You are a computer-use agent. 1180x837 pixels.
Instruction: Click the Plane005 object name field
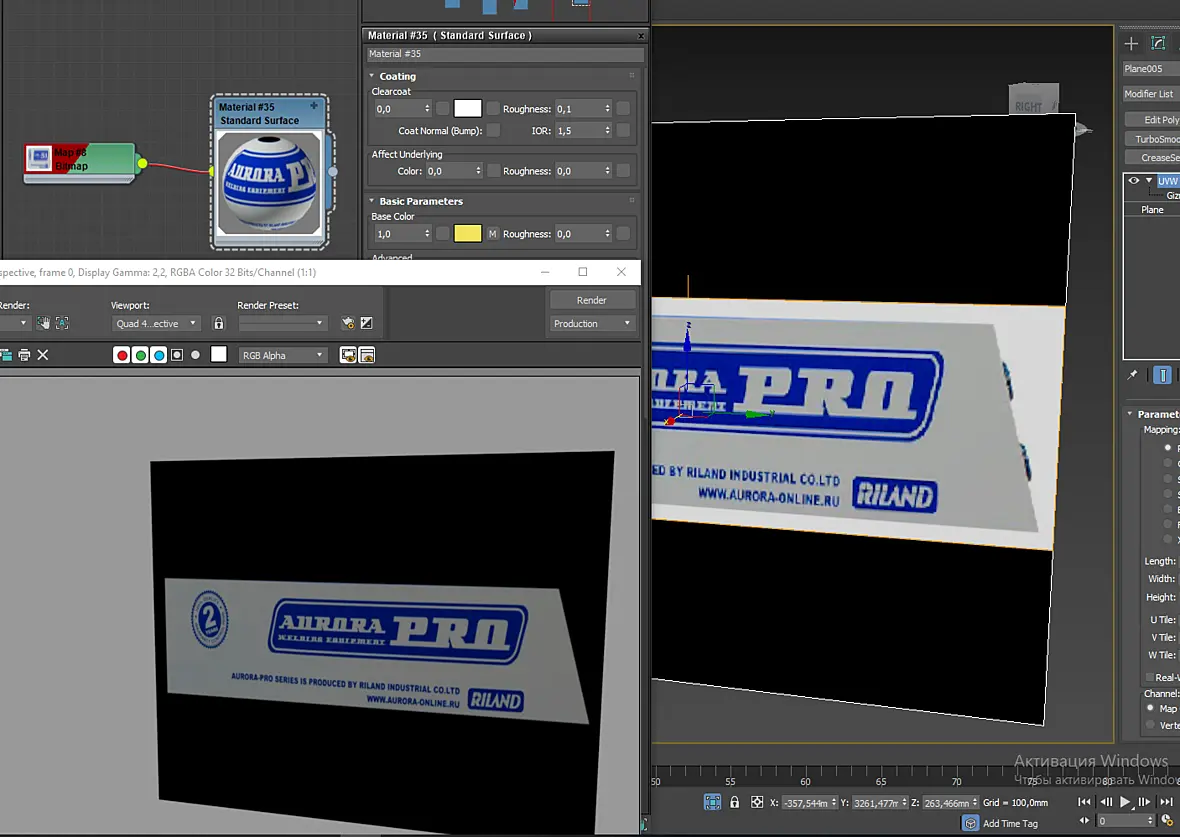pyautogui.click(x=1151, y=68)
